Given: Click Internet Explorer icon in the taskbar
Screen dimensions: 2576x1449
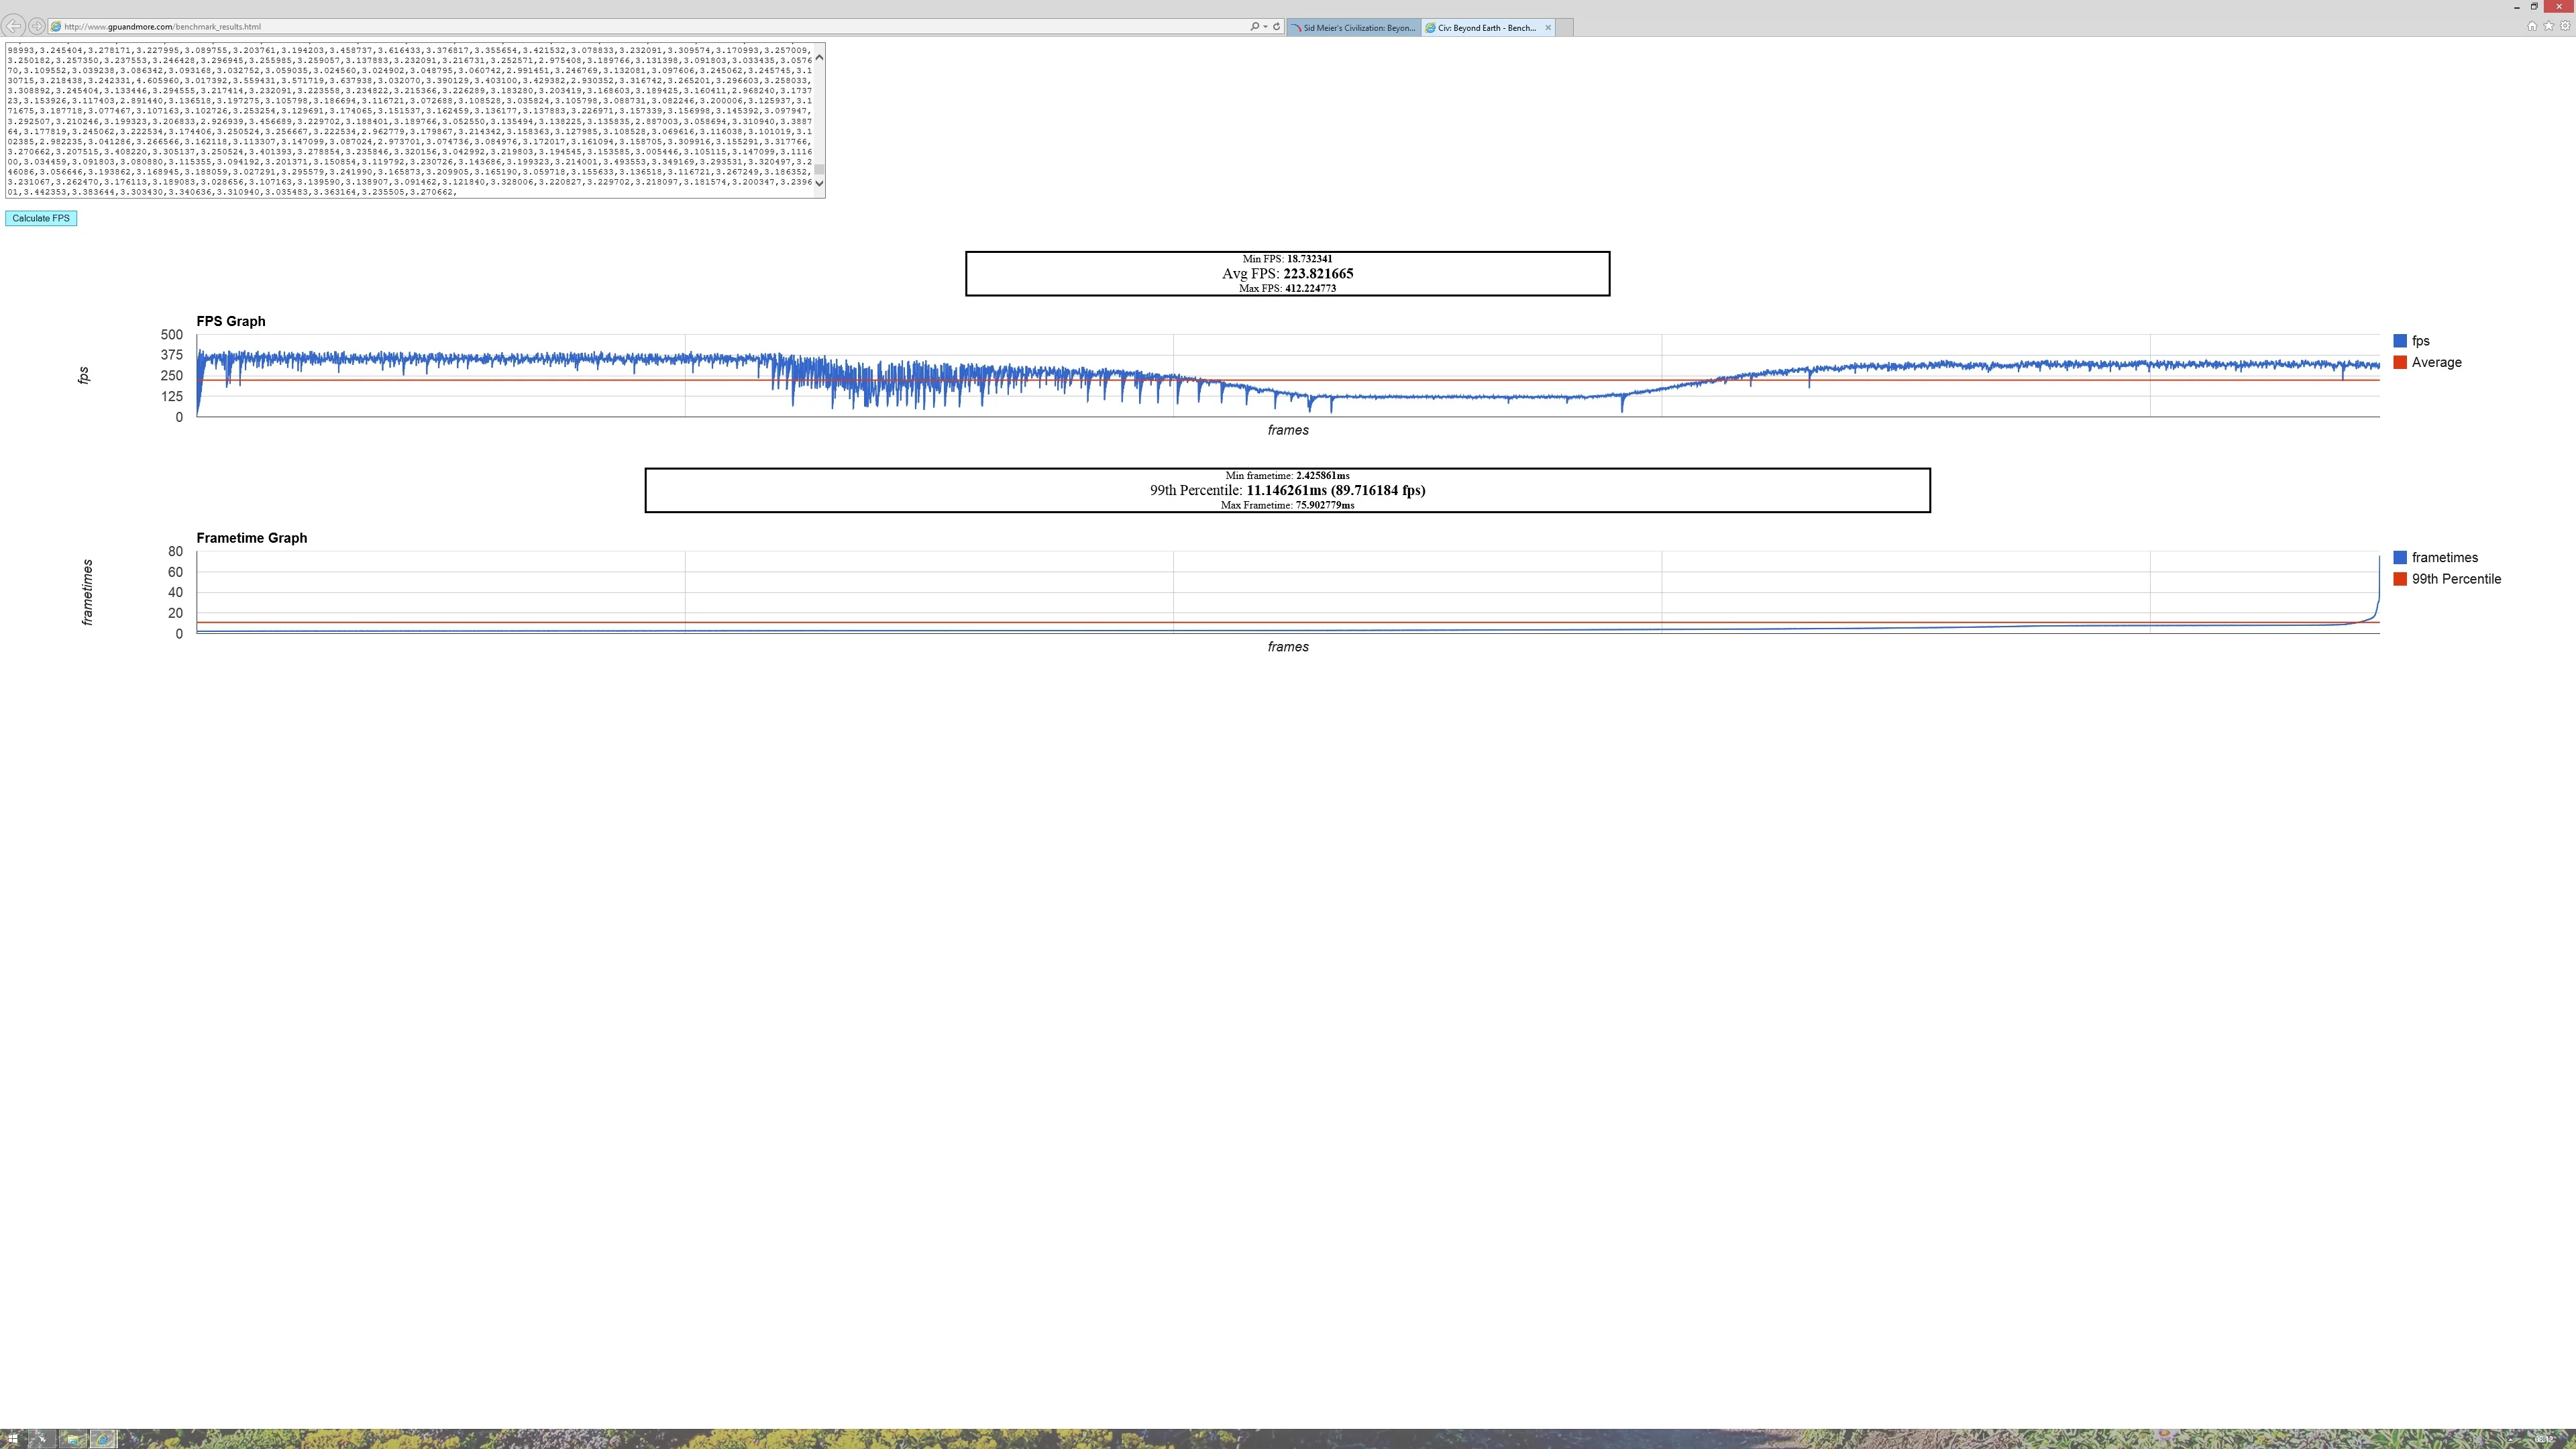Looking at the screenshot, I should [102, 1439].
